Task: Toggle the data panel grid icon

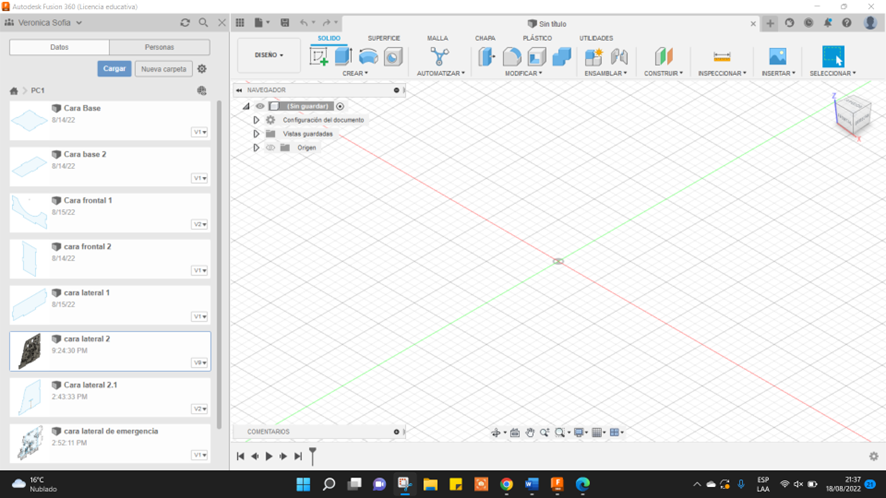Action: (202, 90)
